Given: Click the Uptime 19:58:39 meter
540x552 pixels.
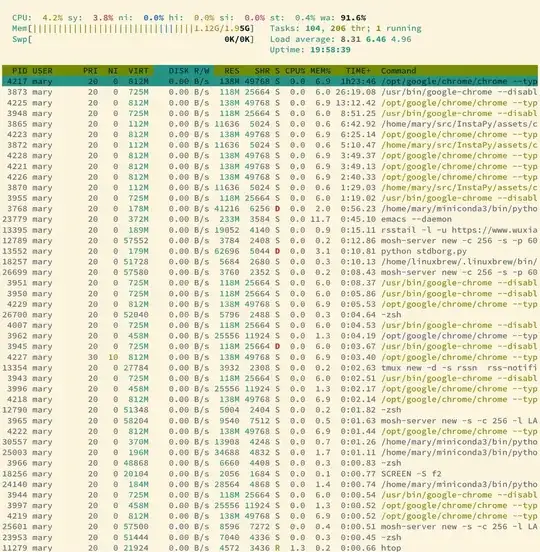Looking at the screenshot, I should (x=310, y=50).
